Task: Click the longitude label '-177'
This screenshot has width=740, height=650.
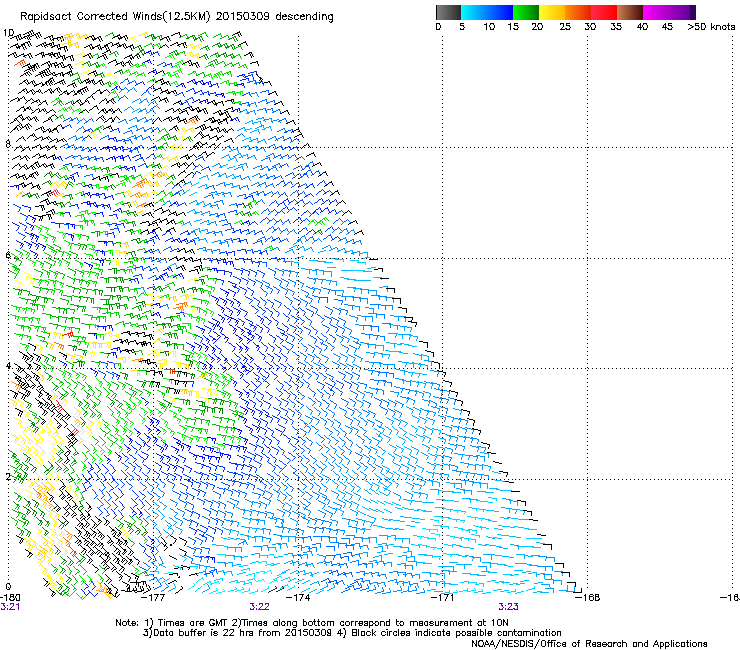Action: [153, 597]
